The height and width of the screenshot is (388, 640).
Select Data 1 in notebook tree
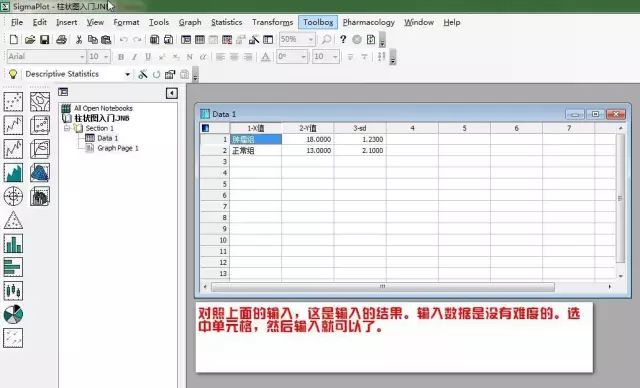pyautogui.click(x=107, y=138)
